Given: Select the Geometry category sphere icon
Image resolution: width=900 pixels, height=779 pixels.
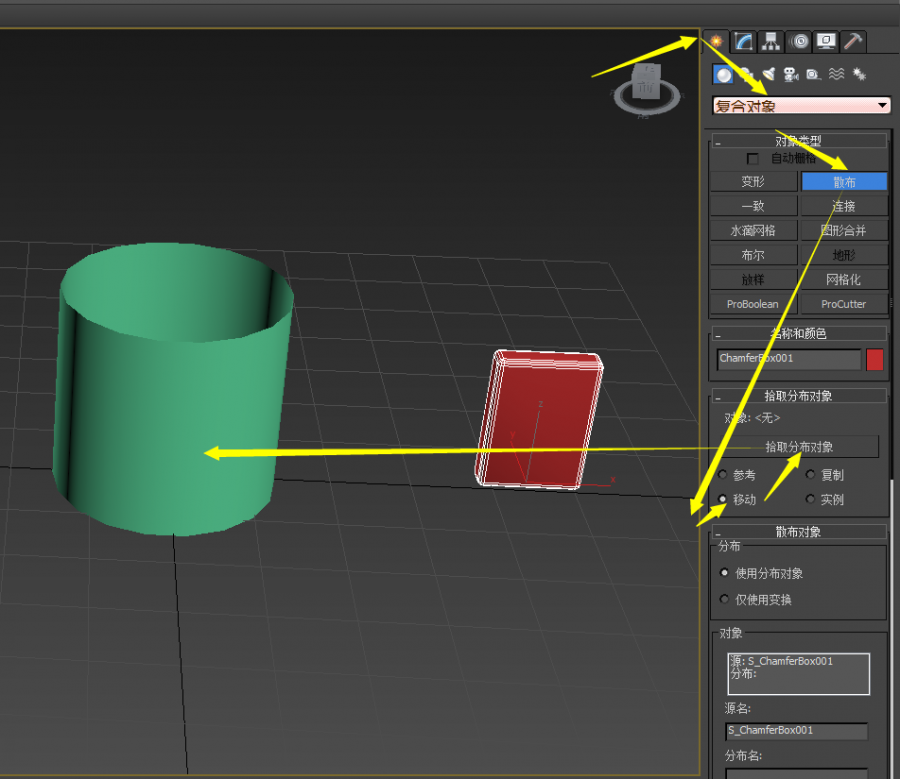Looking at the screenshot, I should click(723, 74).
